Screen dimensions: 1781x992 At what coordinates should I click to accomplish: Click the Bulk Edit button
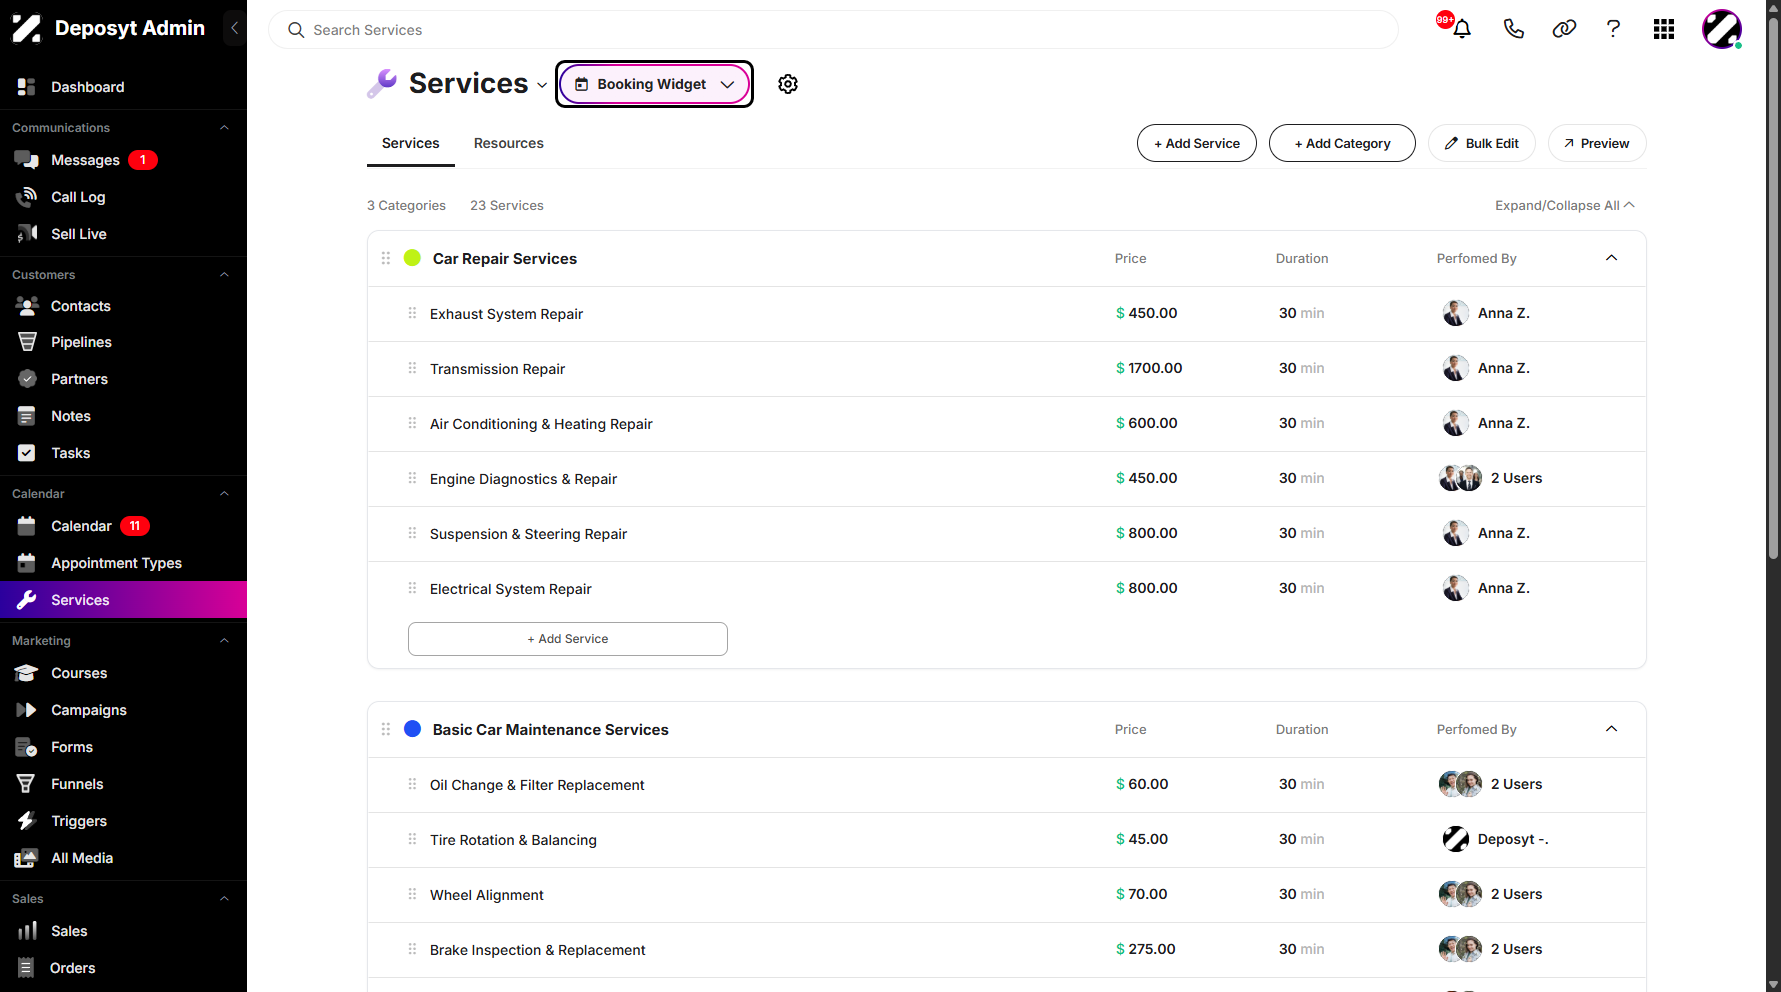(x=1482, y=143)
